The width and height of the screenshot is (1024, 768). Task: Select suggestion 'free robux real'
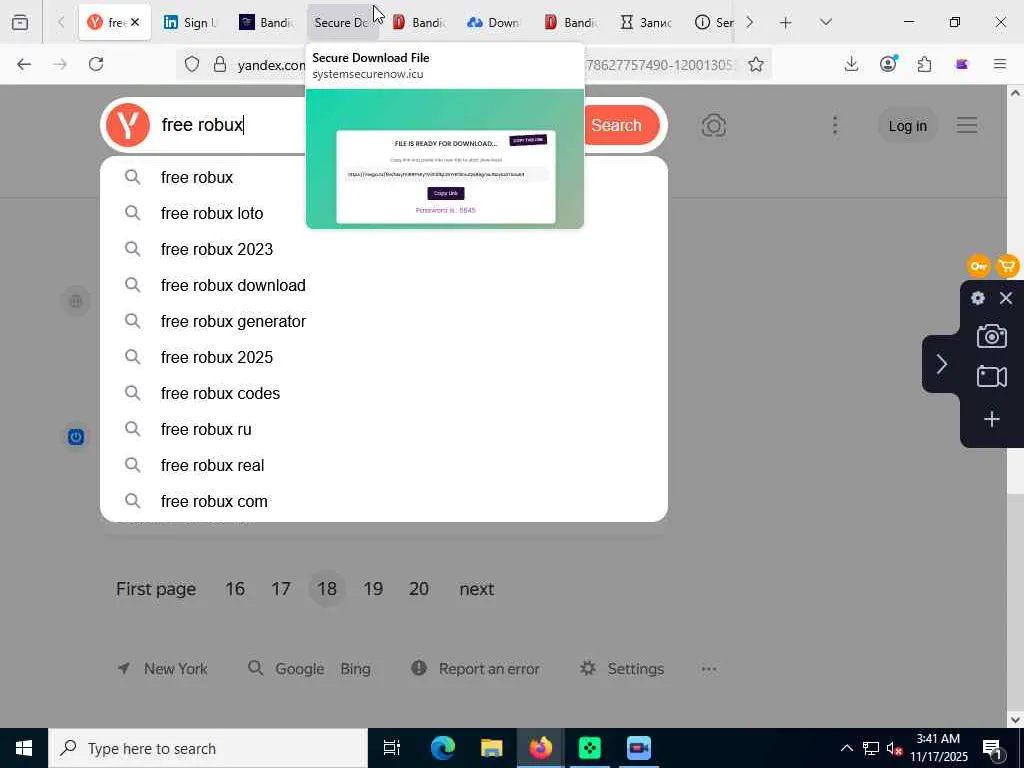tap(384, 465)
